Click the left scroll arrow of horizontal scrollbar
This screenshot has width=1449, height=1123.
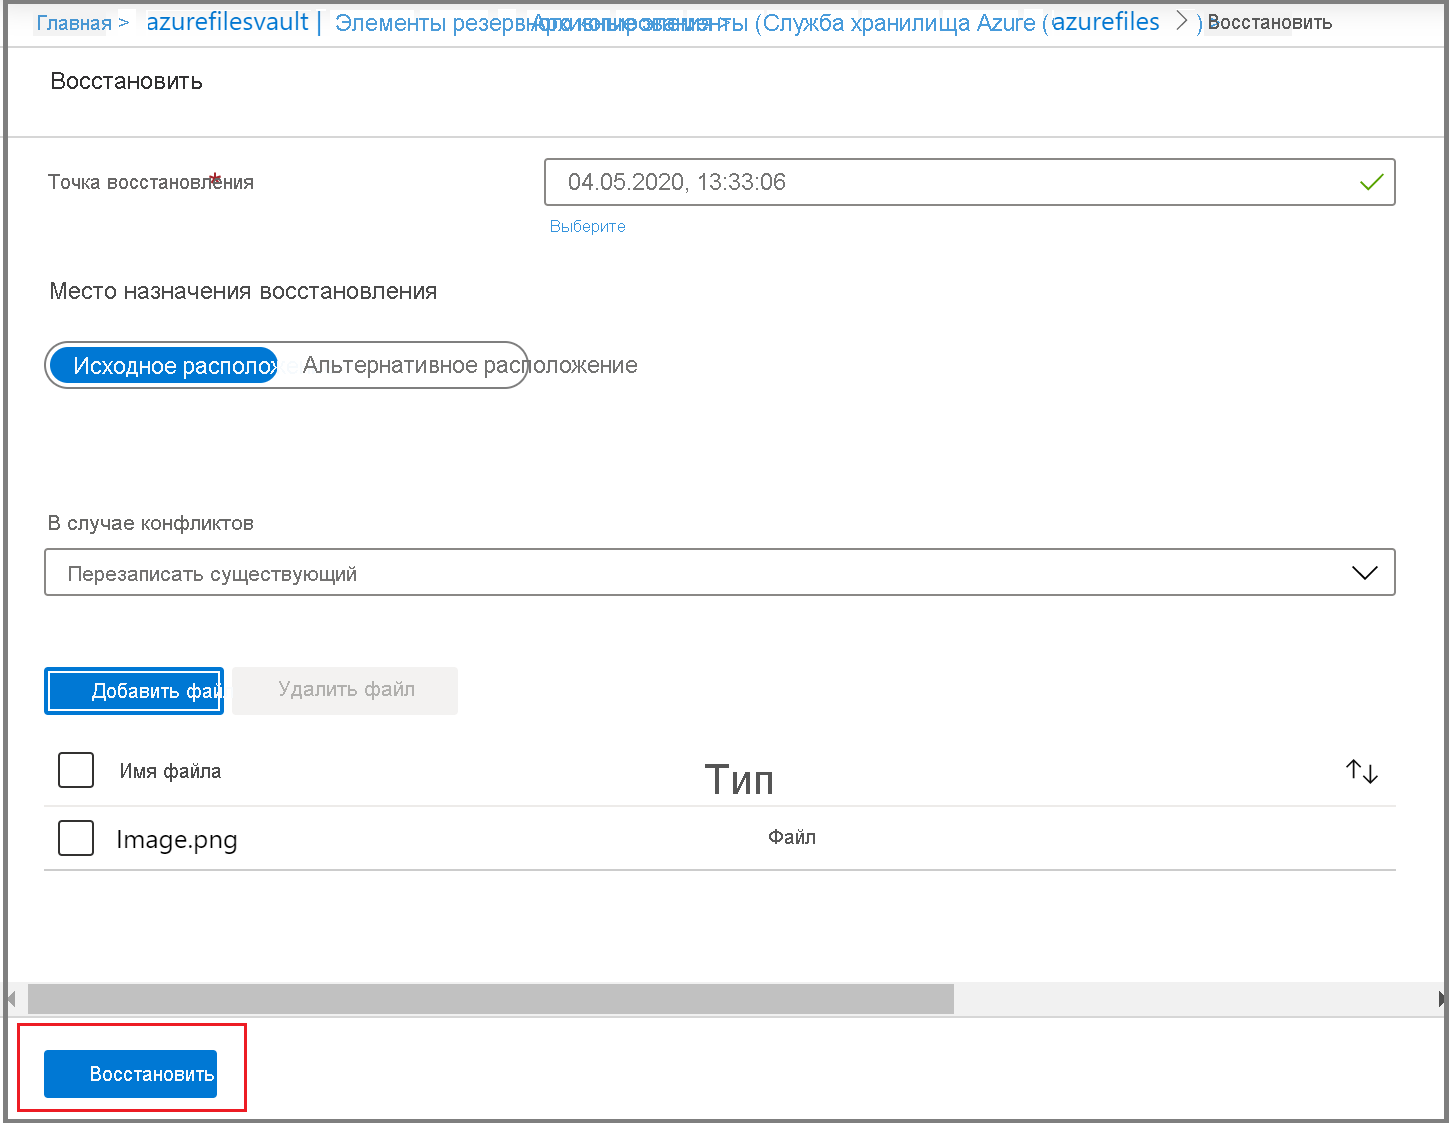point(12,998)
